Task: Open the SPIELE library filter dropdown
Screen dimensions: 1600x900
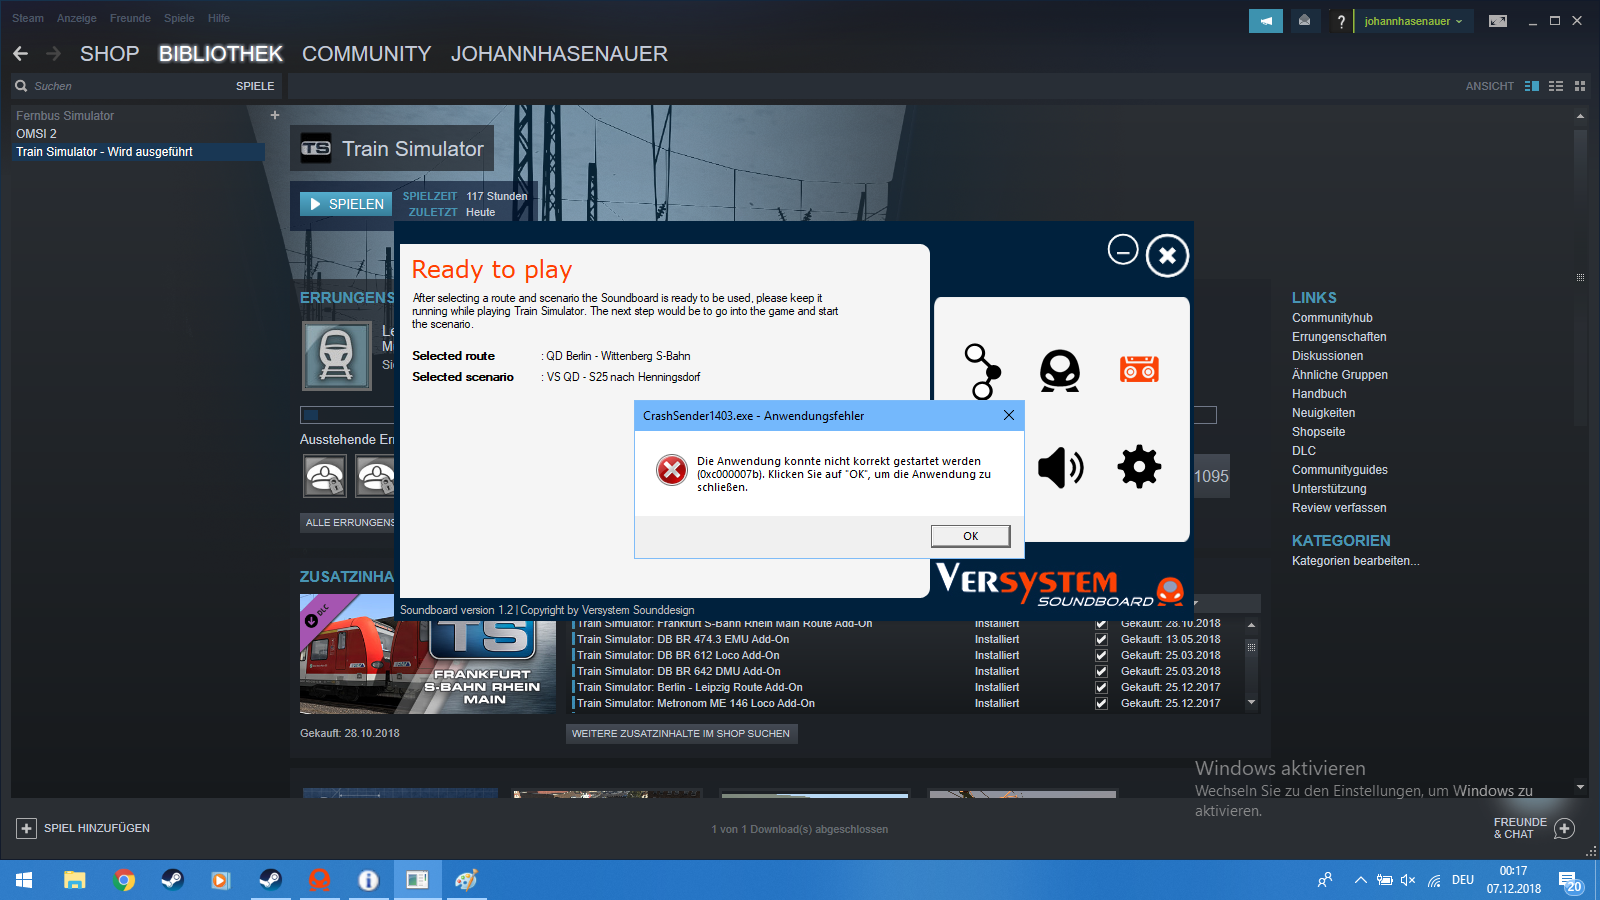Action: coord(255,86)
